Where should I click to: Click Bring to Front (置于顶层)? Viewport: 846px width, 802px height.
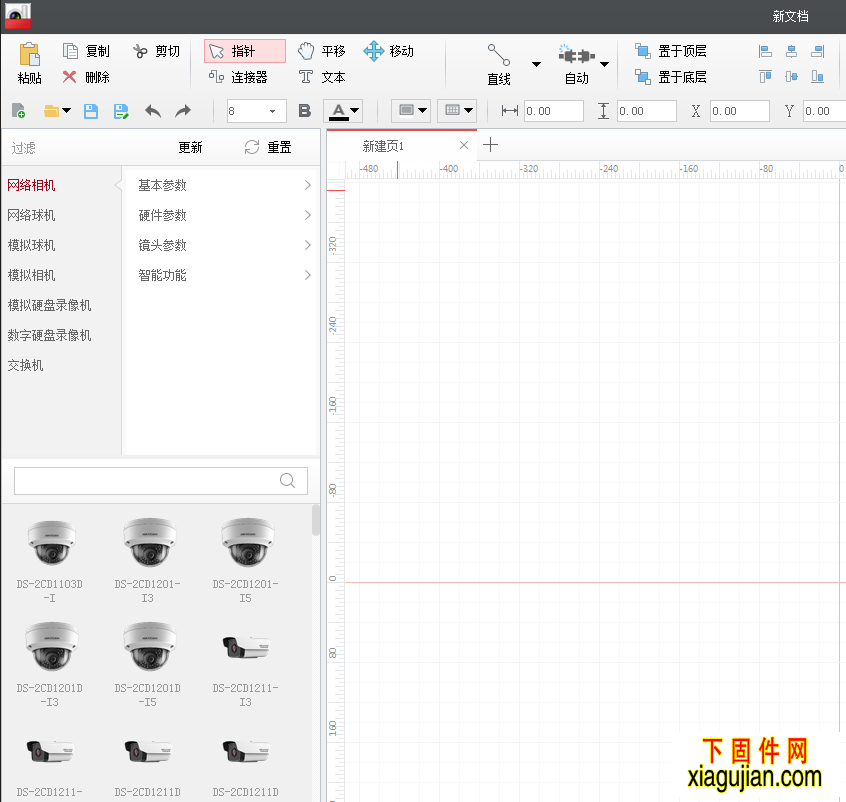(x=671, y=51)
